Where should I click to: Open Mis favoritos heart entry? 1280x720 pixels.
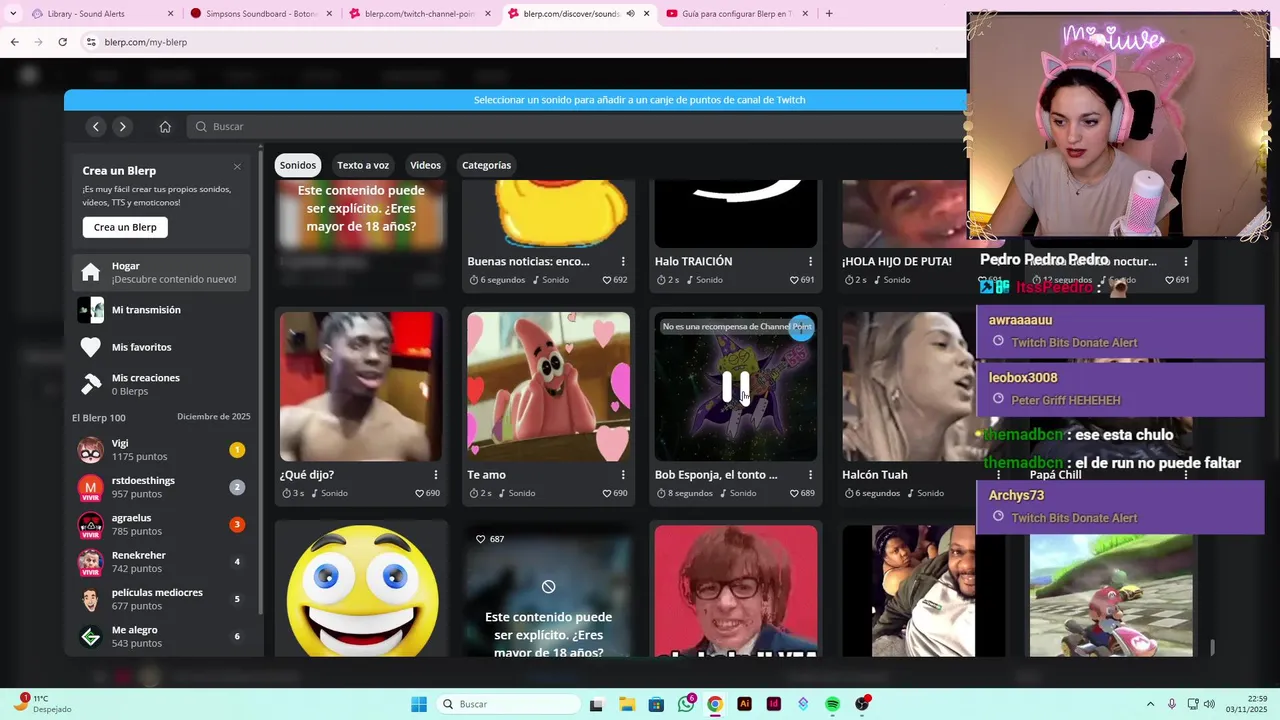pyautogui.click(x=161, y=347)
